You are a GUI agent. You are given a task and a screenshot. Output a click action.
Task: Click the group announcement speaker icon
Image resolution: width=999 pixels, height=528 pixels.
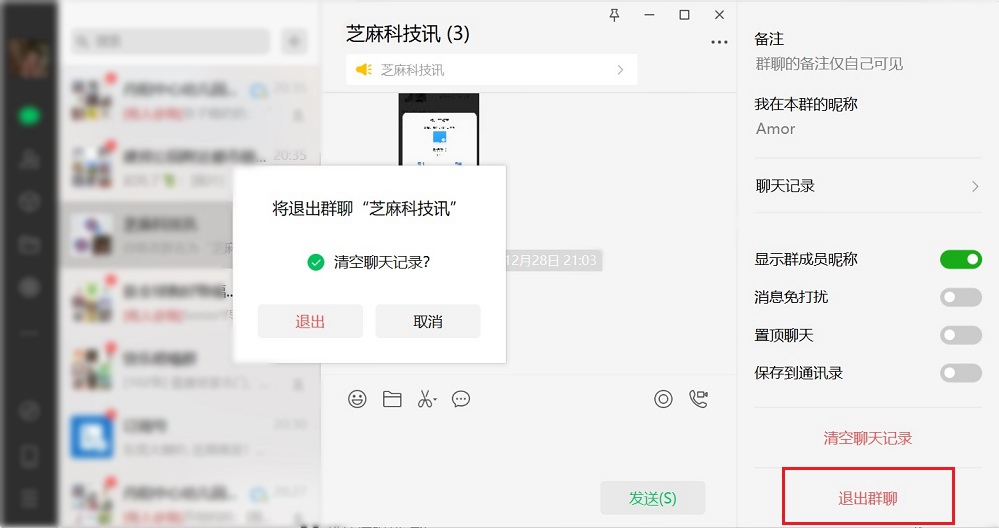coord(364,69)
